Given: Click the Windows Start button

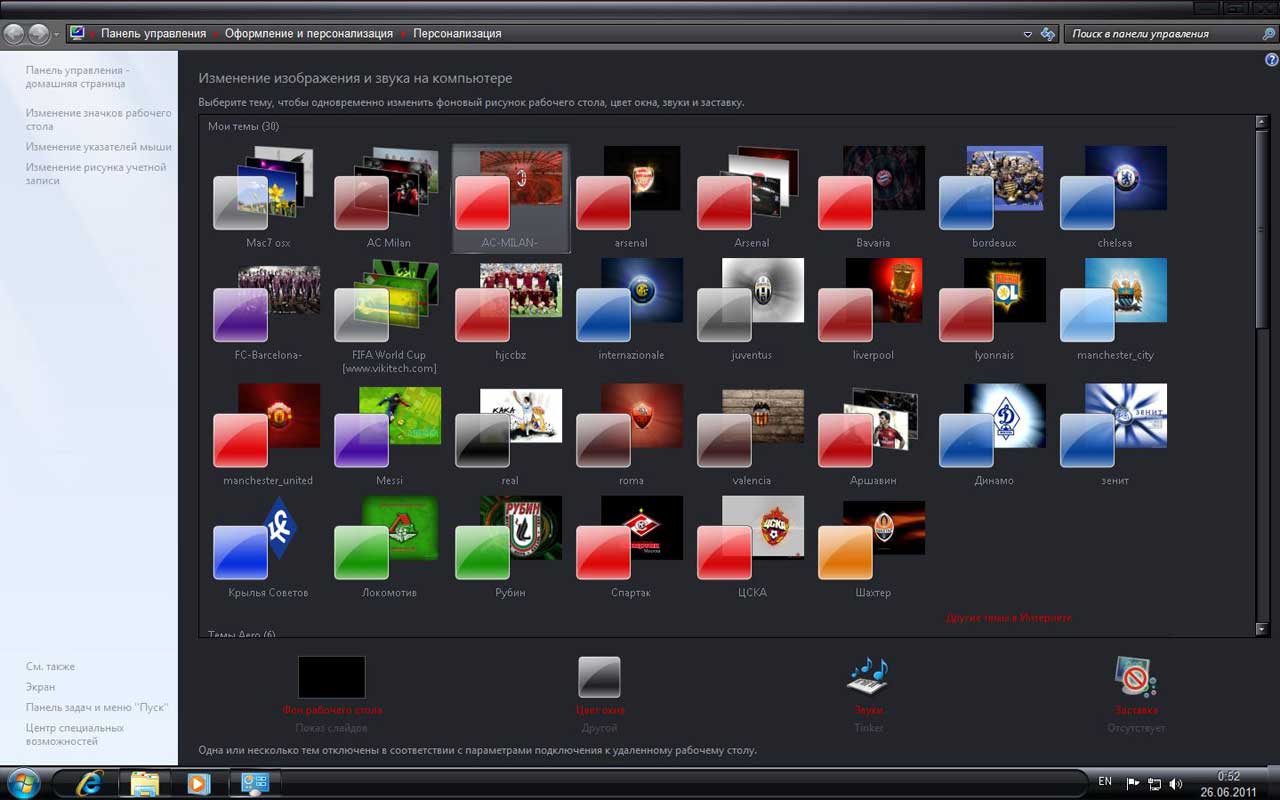Looking at the screenshot, I should point(22,782).
